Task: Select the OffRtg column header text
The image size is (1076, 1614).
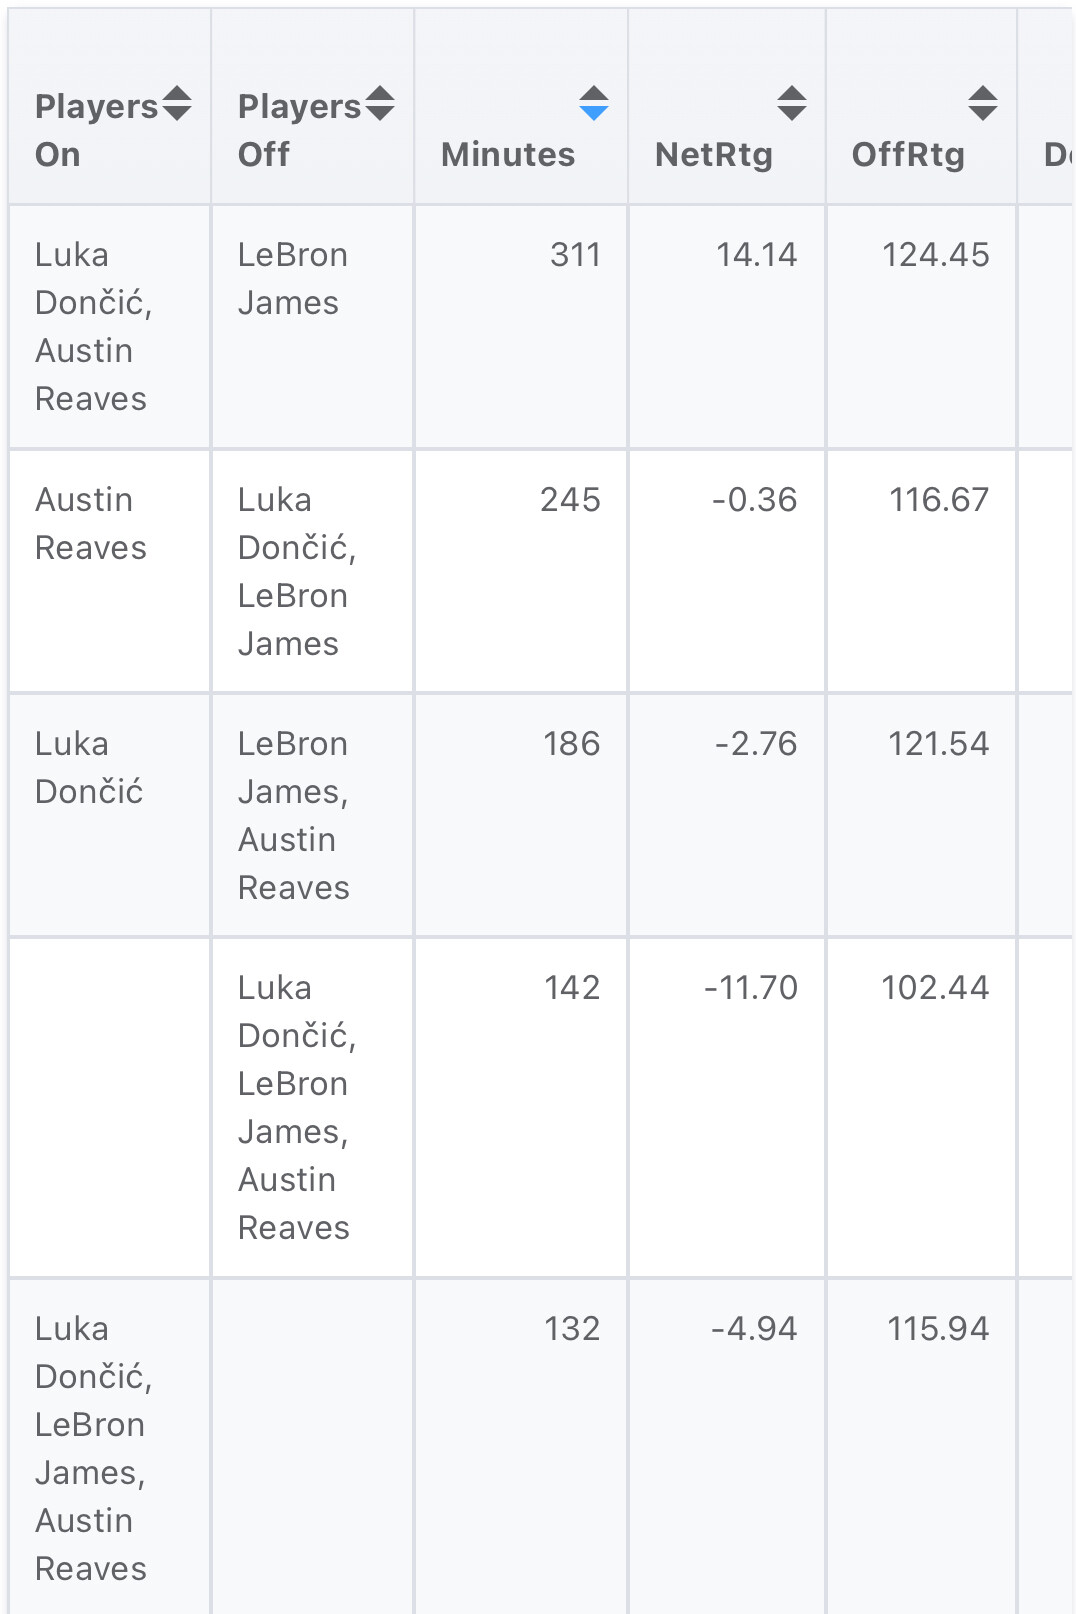Action: click(908, 155)
